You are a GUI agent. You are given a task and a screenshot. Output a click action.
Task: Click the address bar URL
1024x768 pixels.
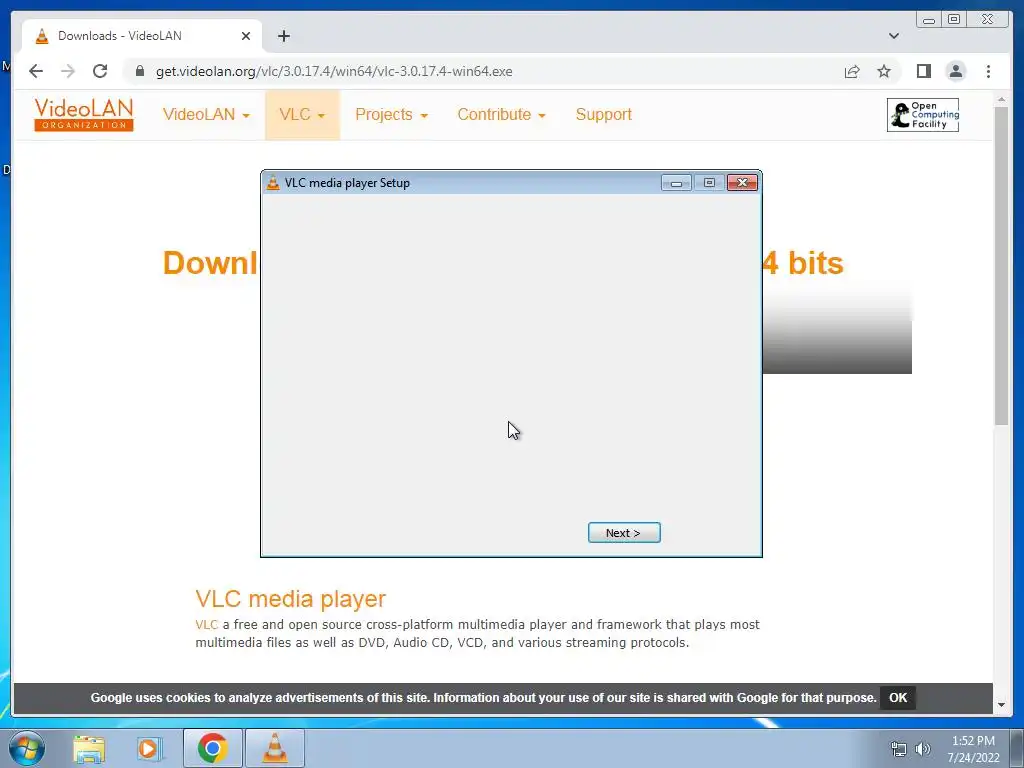tap(334, 71)
